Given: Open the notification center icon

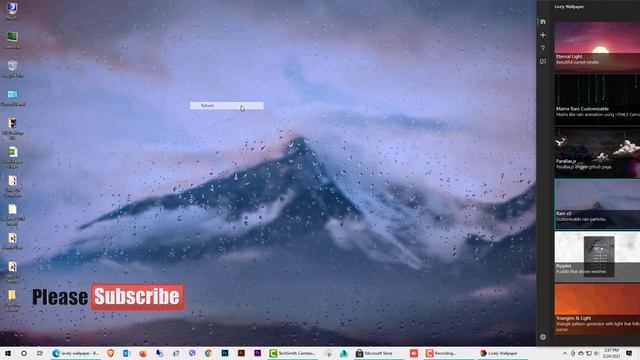Looking at the screenshot, I should coord(629,353).
